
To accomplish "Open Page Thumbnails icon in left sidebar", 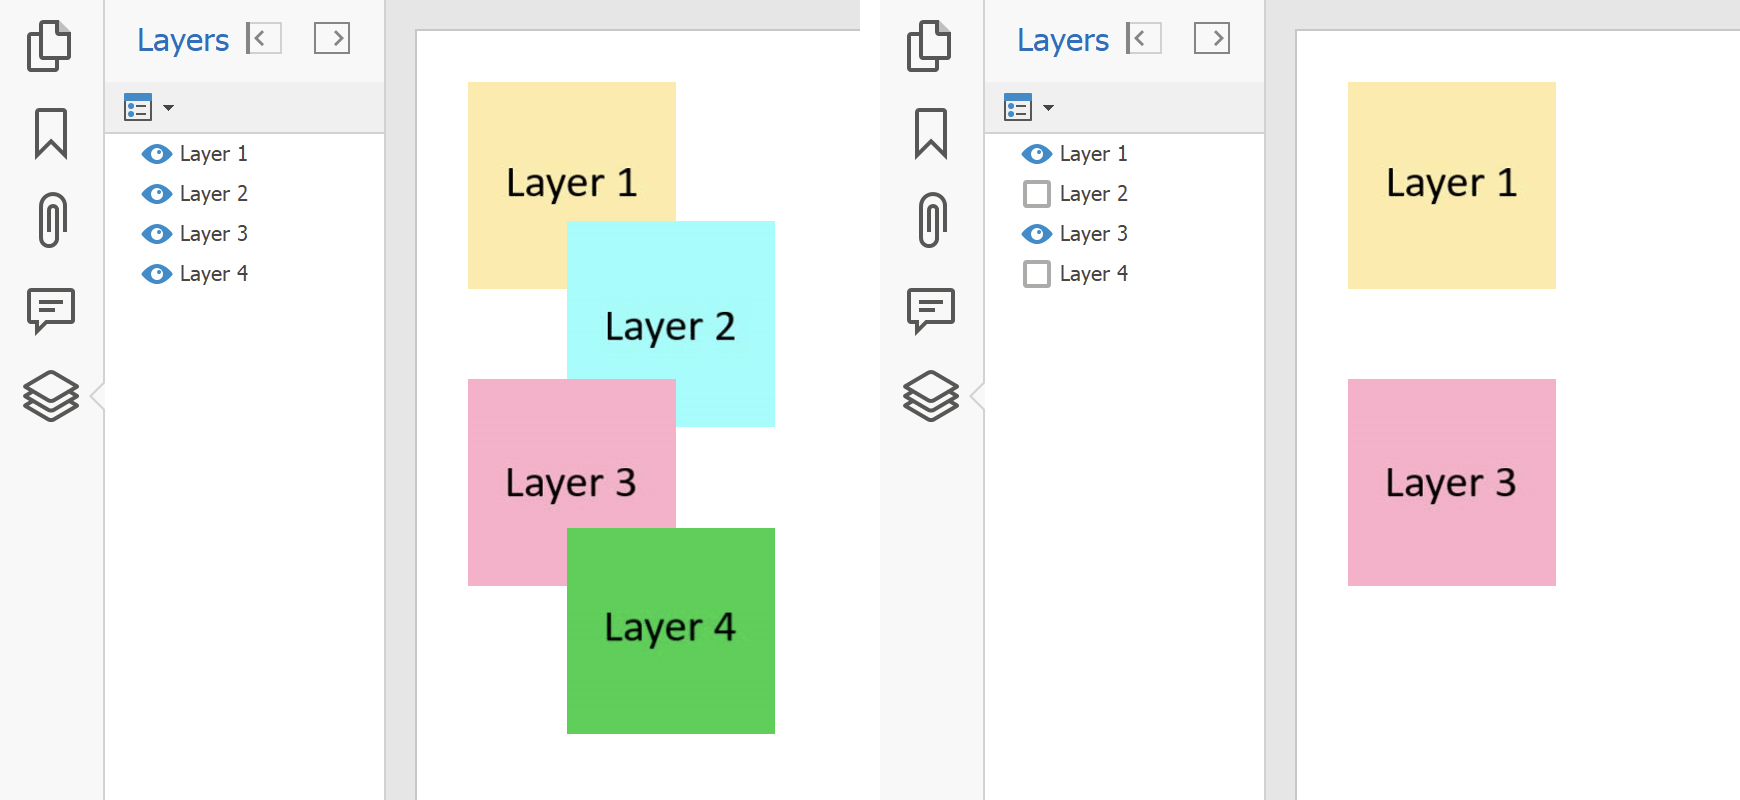I will pos(49,46).
